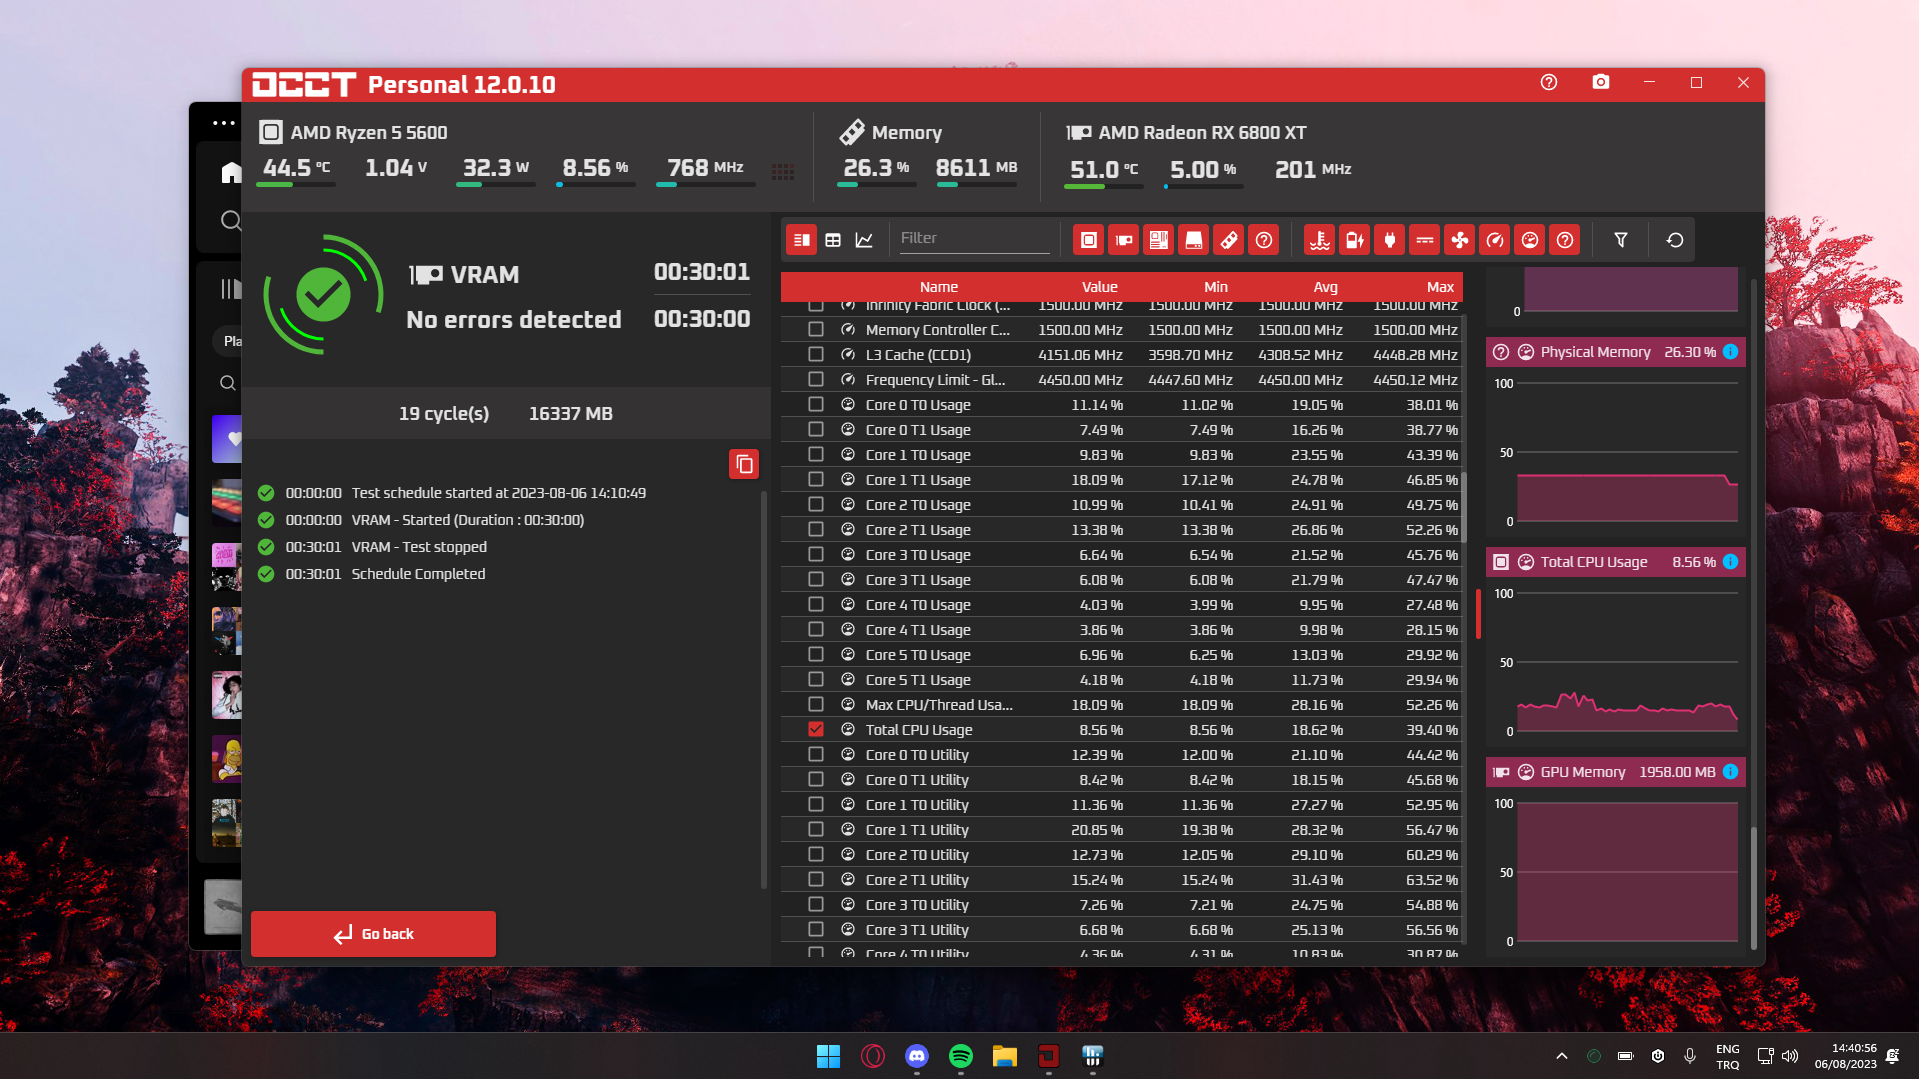Open the CPU details grid icon
Screen dimensions: 1919x1079
[x=783, y=172]
